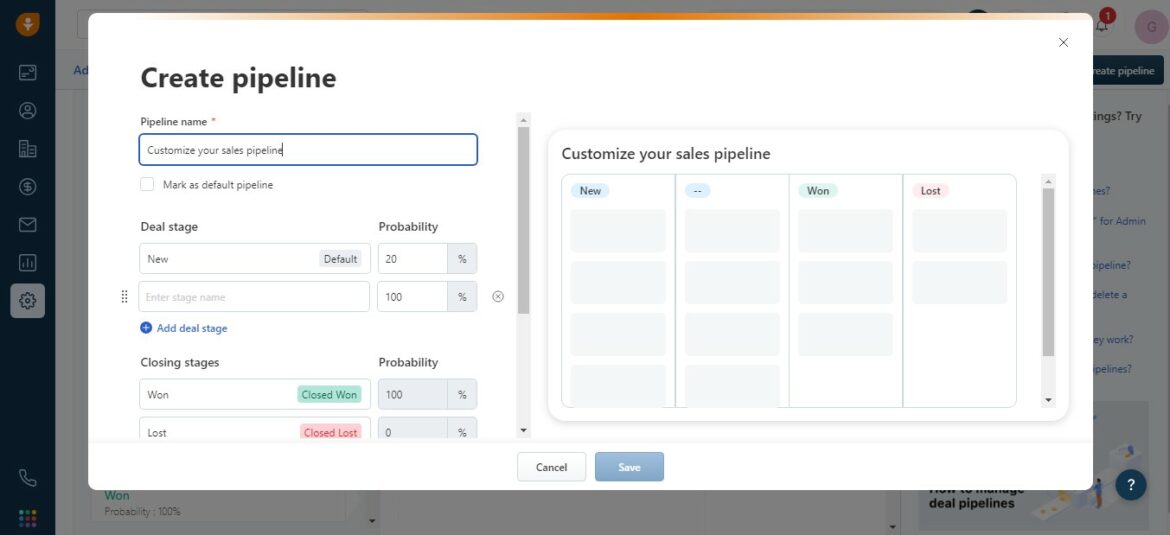
Task: Click the form scrollbar down arrow
Action: 523,431
